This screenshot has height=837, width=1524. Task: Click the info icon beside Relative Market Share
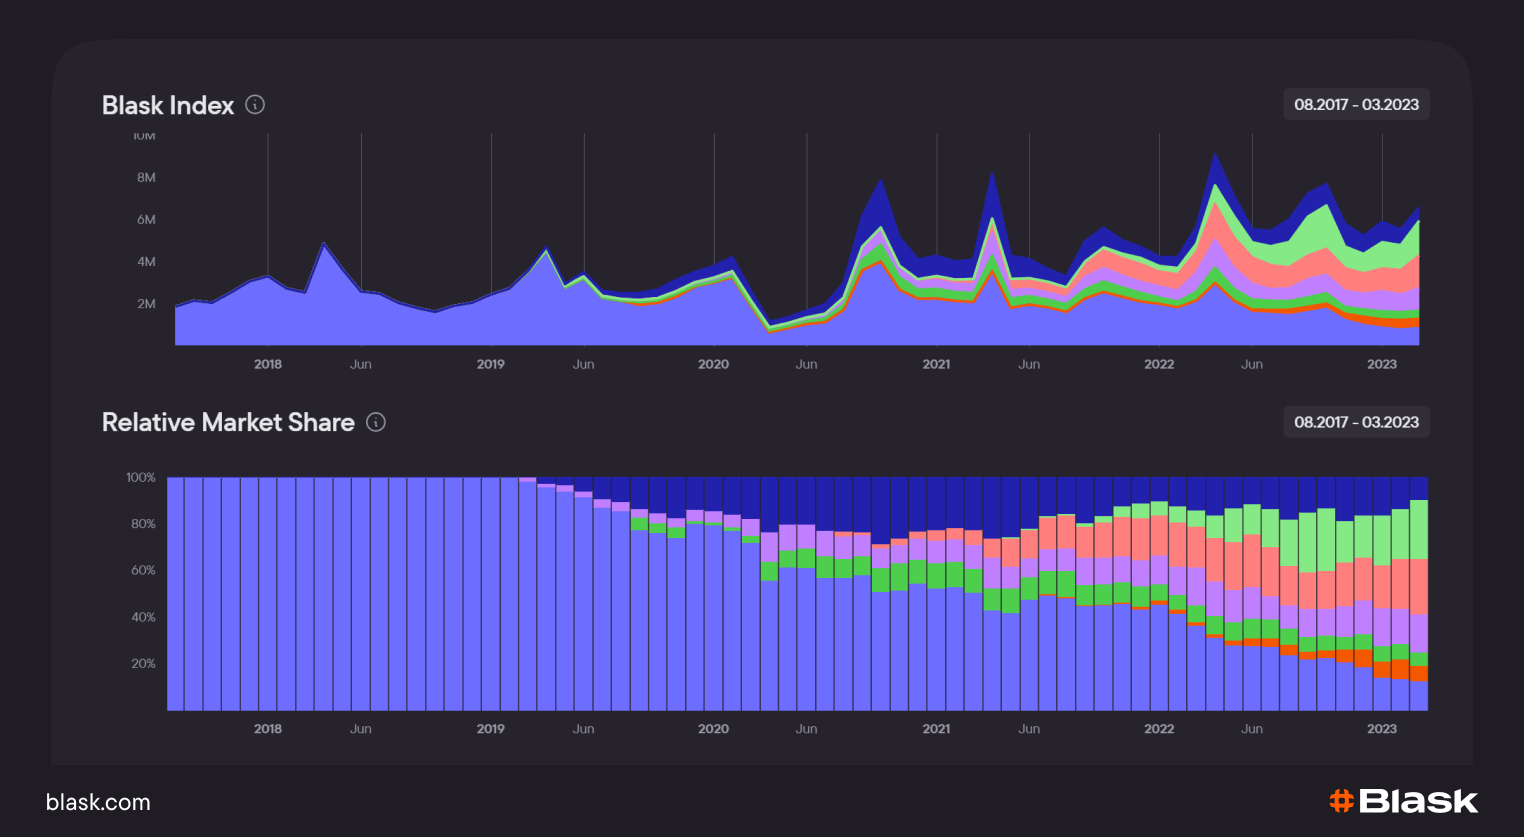point(376,422)
